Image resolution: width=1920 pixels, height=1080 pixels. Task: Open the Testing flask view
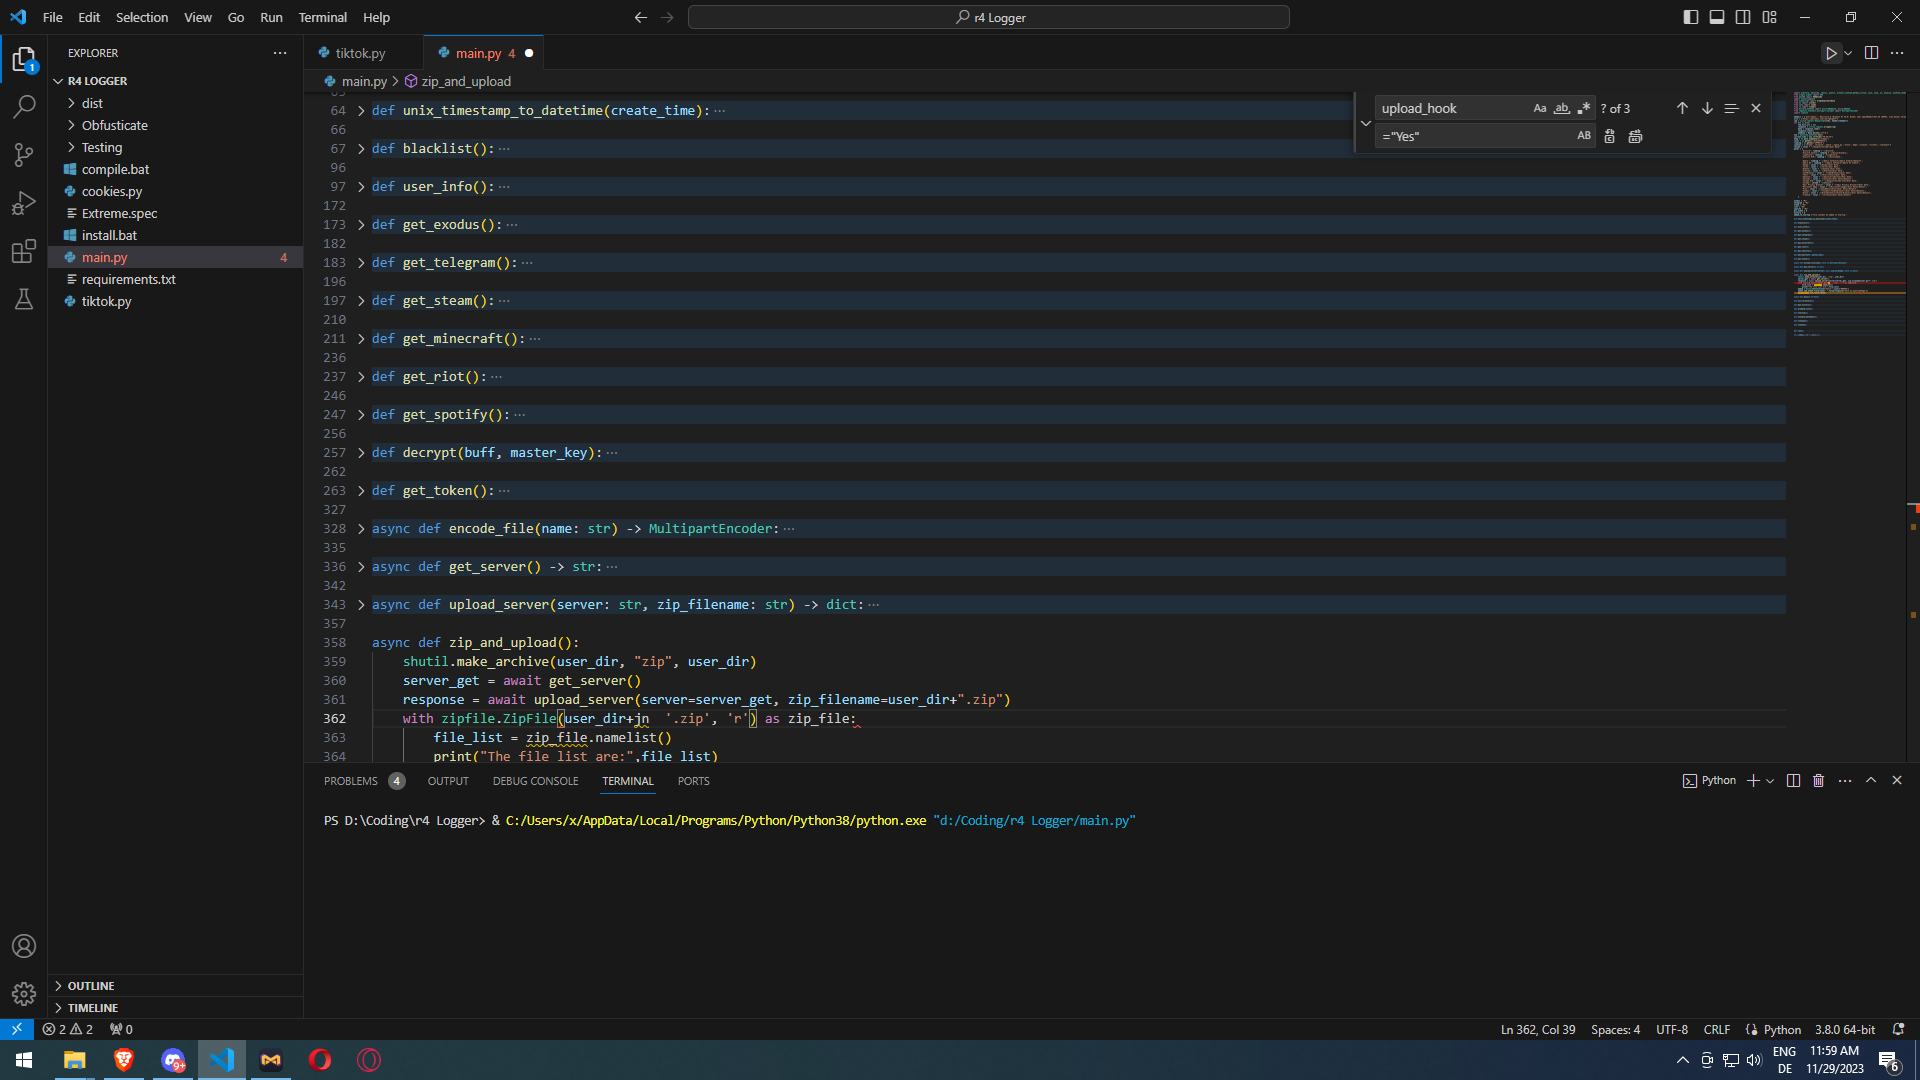coord(24,299)
